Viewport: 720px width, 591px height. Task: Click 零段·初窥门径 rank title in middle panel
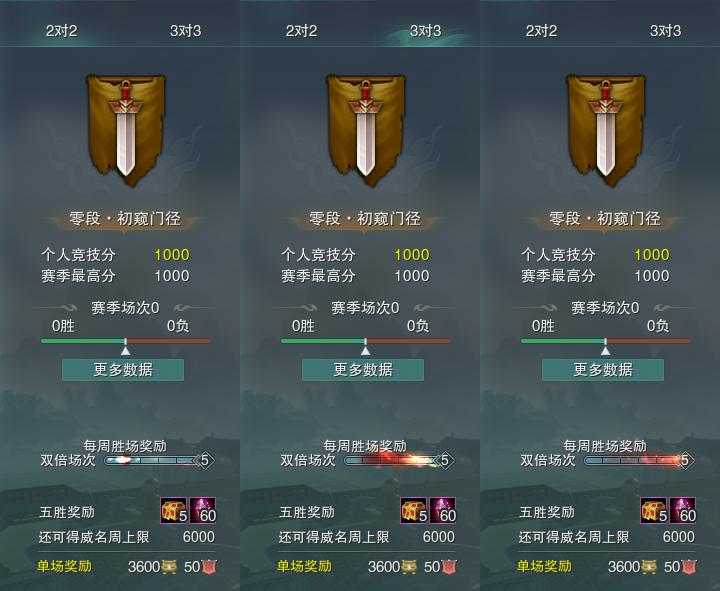(x=365, y=219)
